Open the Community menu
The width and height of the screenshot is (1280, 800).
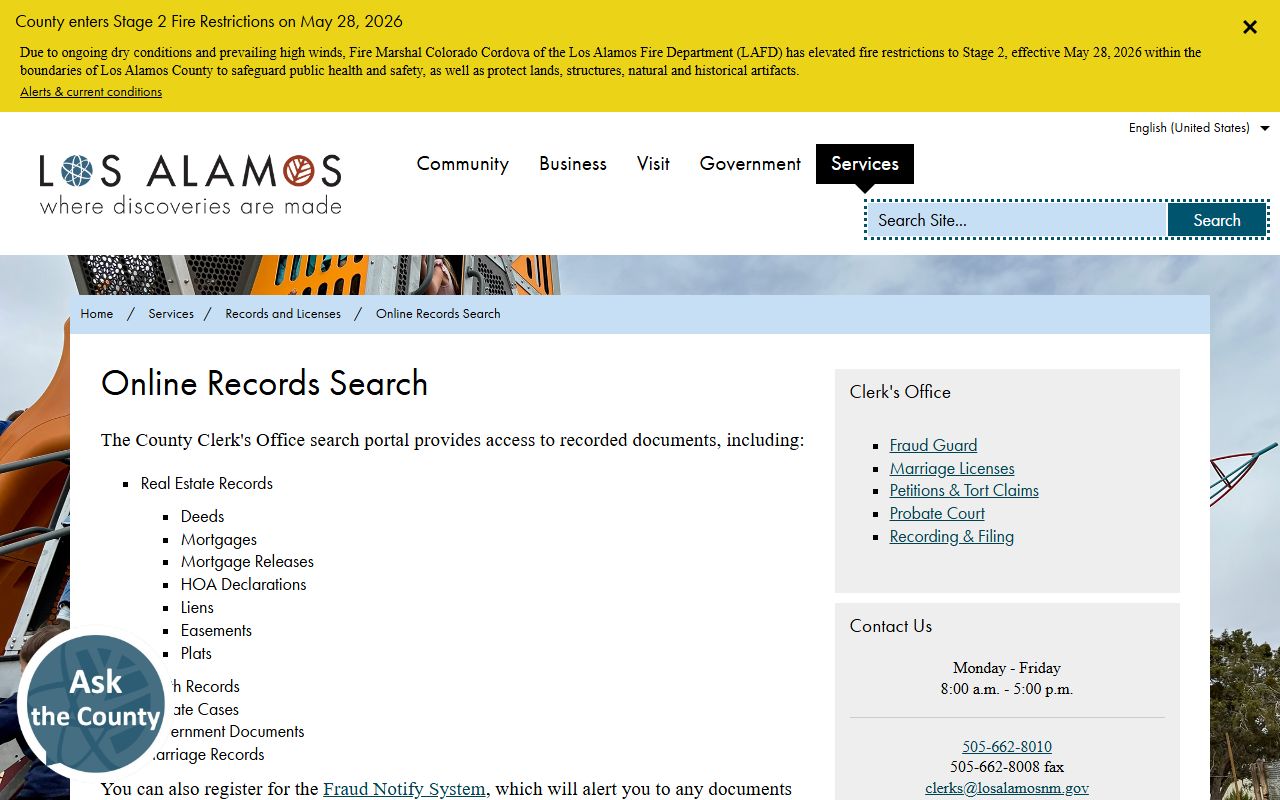pyautogui.click(x=463, y=164)
